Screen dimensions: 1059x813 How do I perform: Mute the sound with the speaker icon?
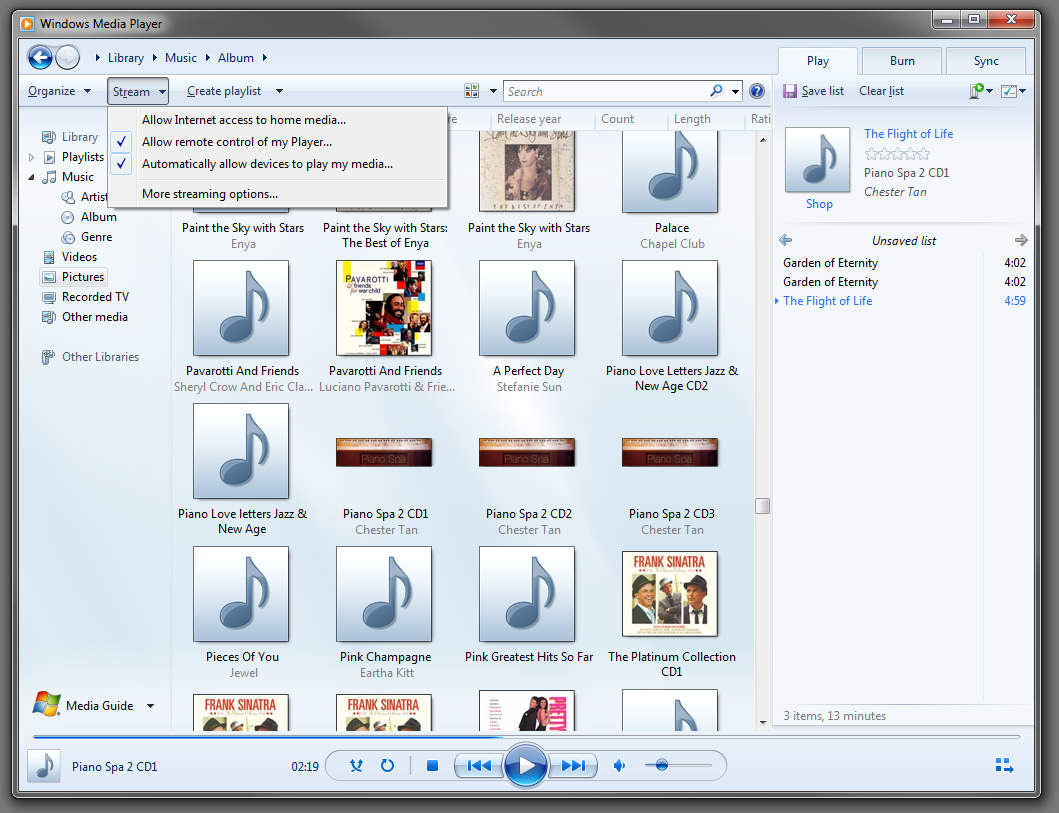click(619, 765)
